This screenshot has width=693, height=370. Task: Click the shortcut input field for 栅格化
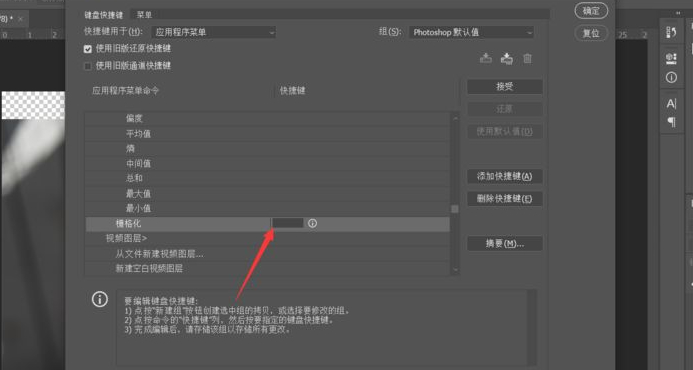pos(288,223)
